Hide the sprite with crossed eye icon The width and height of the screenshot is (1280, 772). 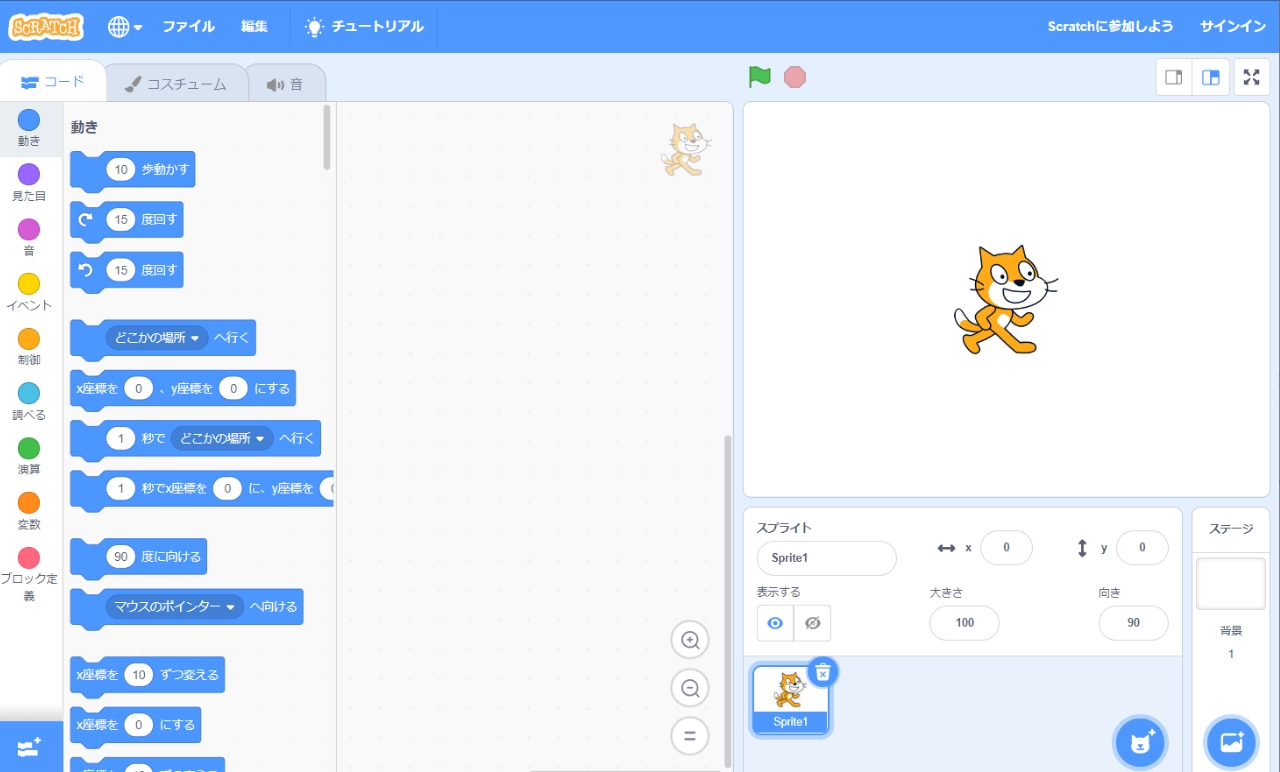[813, 623]
